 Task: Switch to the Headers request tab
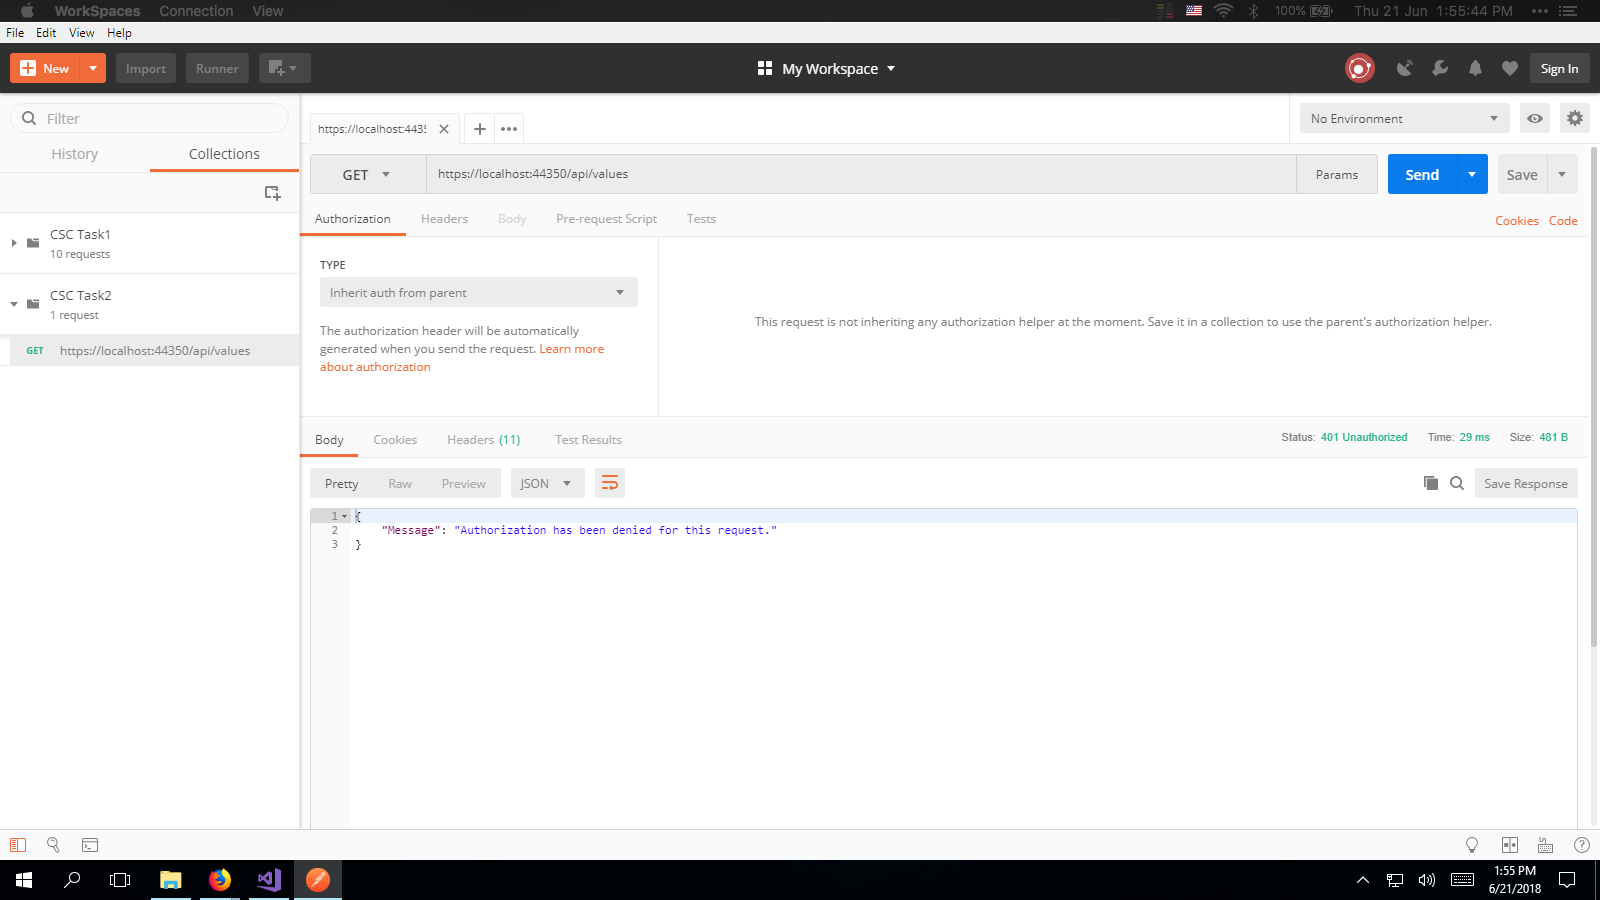coord(444,219)
